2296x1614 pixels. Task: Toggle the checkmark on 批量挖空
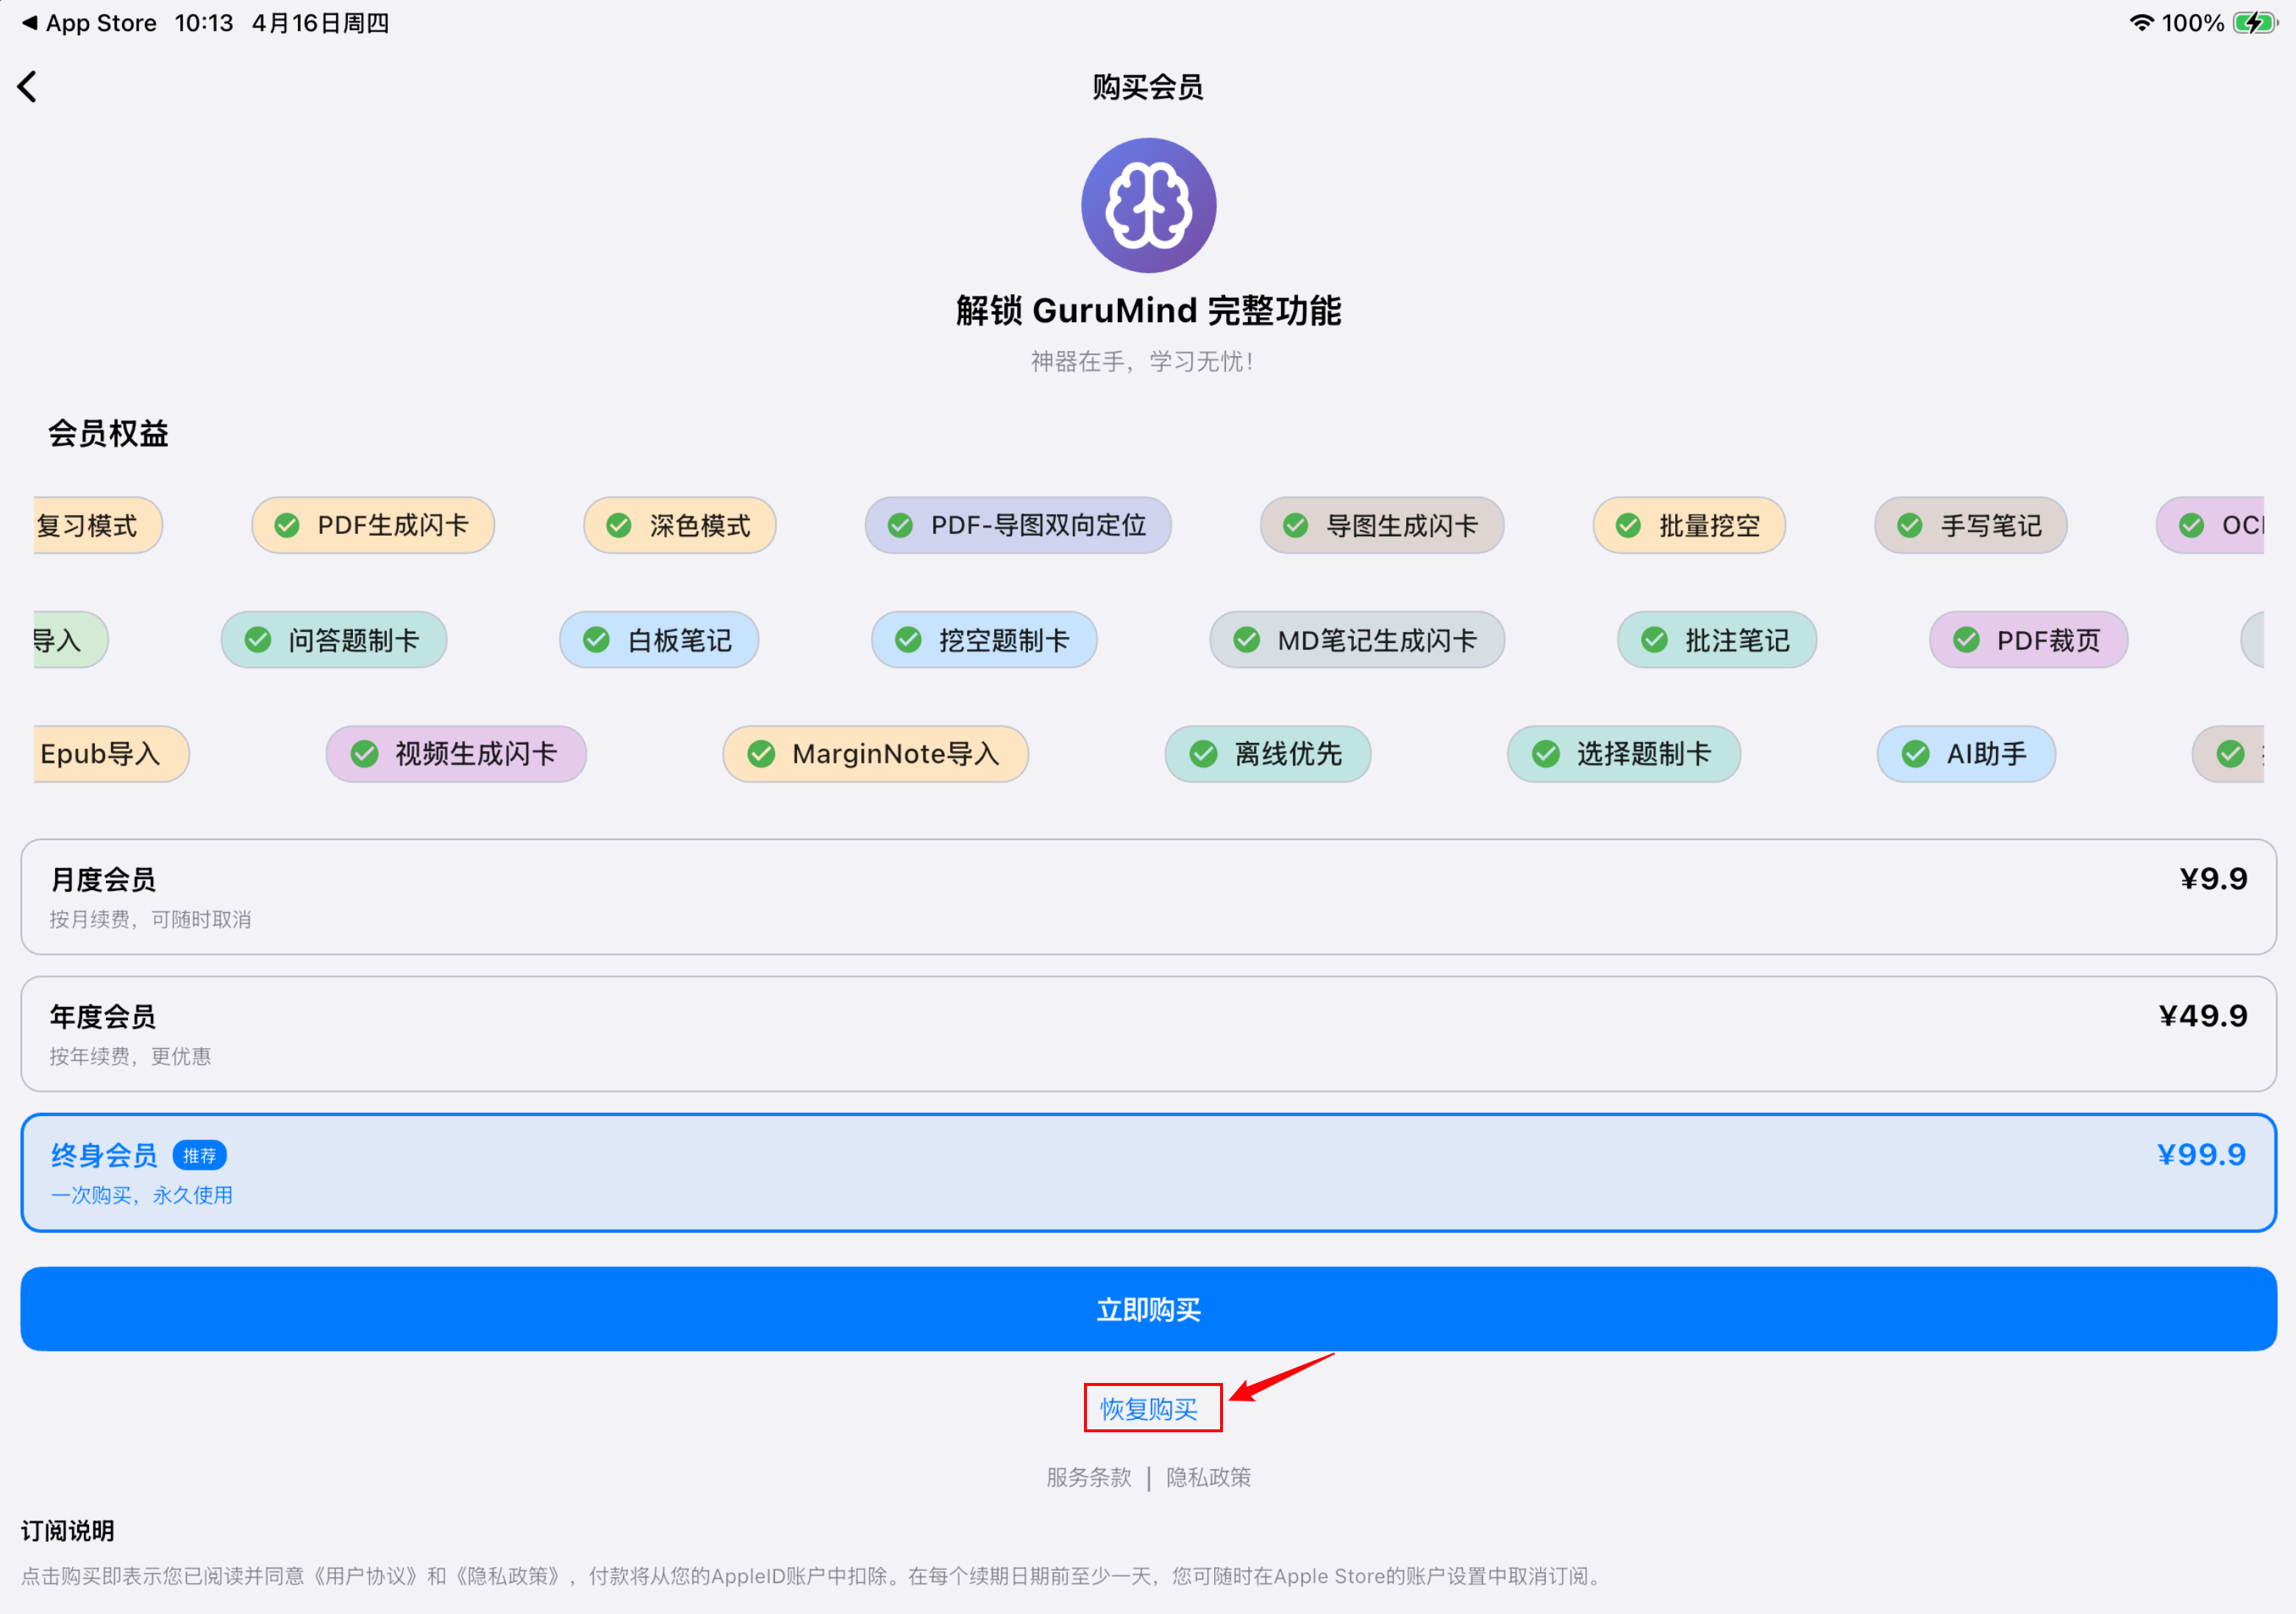point(1630,525)
